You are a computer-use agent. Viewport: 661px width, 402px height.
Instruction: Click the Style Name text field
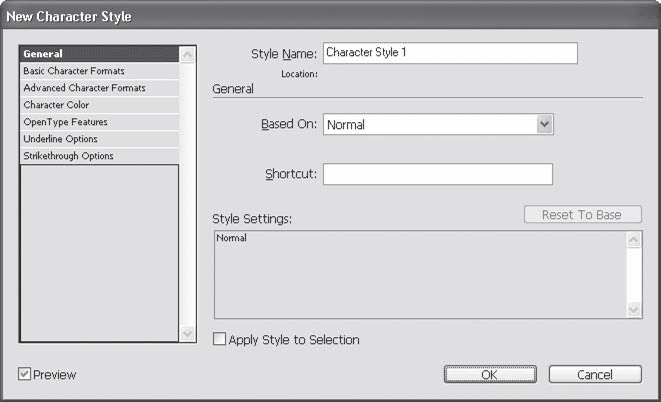[450, 53]
